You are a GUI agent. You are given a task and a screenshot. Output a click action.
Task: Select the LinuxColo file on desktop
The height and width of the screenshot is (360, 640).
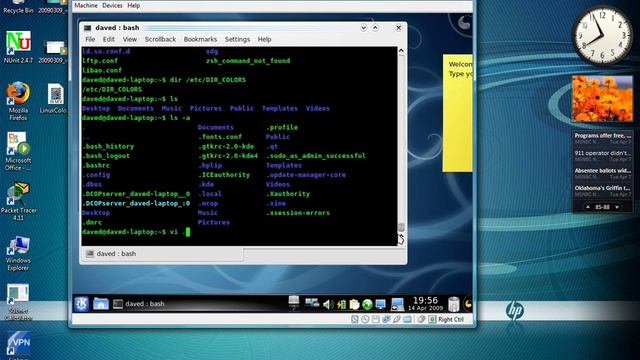pyautogui.click(x=54, y=98)
